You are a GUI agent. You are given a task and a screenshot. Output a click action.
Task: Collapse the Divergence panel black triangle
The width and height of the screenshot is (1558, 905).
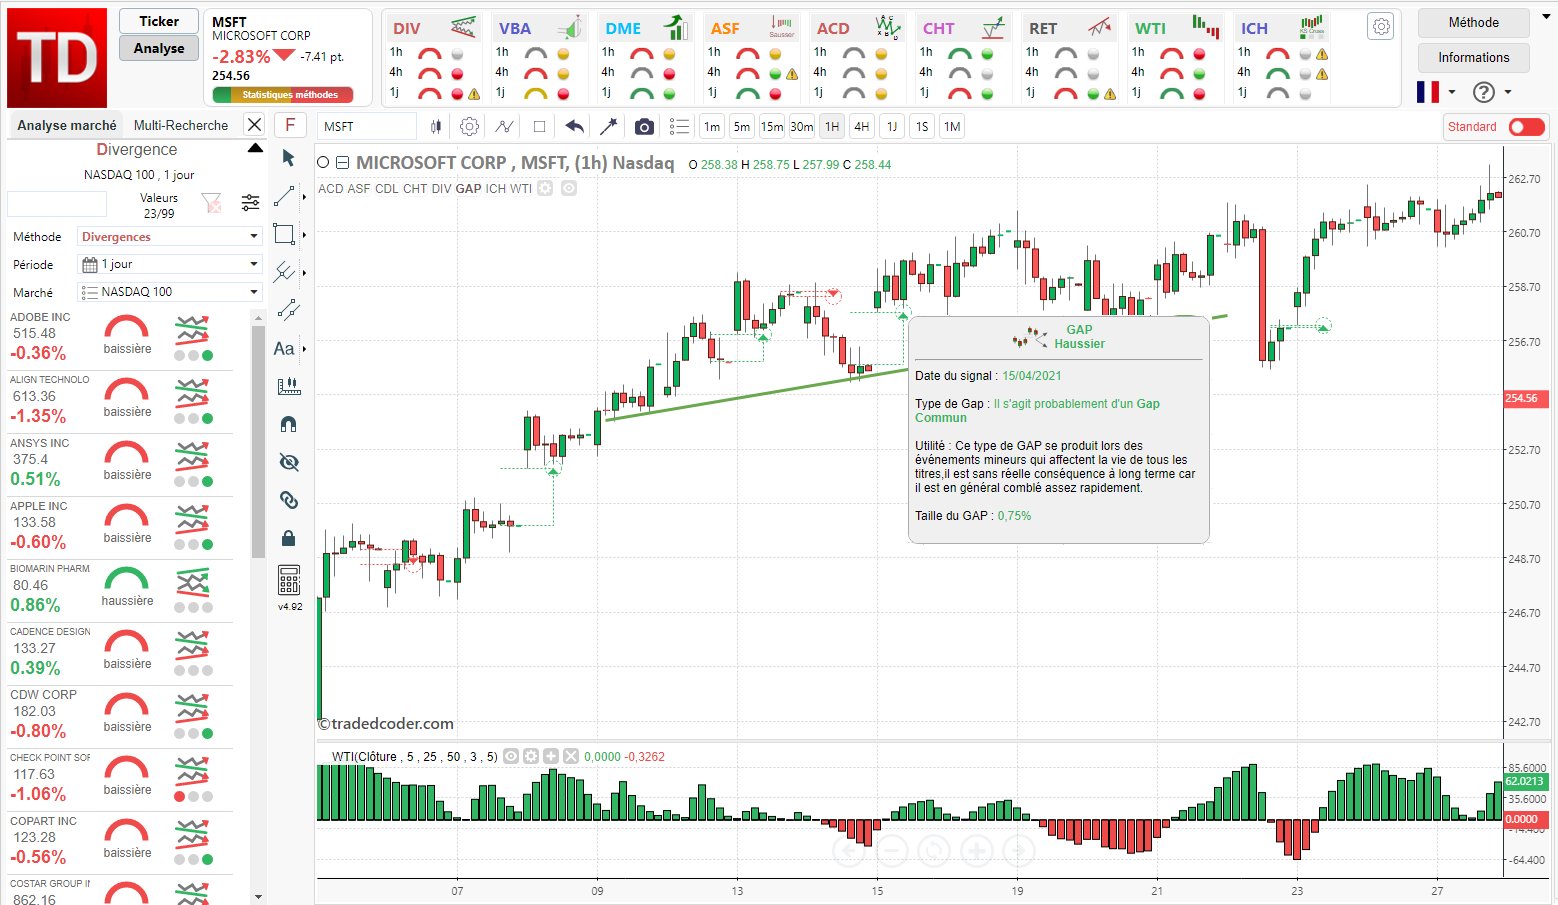255,148
